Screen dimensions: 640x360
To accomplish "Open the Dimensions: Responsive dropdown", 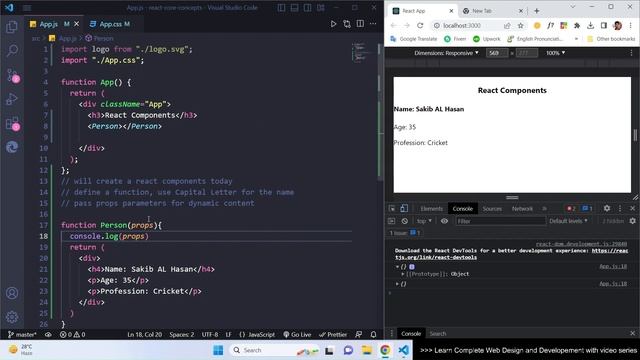I will pyautogui.click(x=446, y=53).
